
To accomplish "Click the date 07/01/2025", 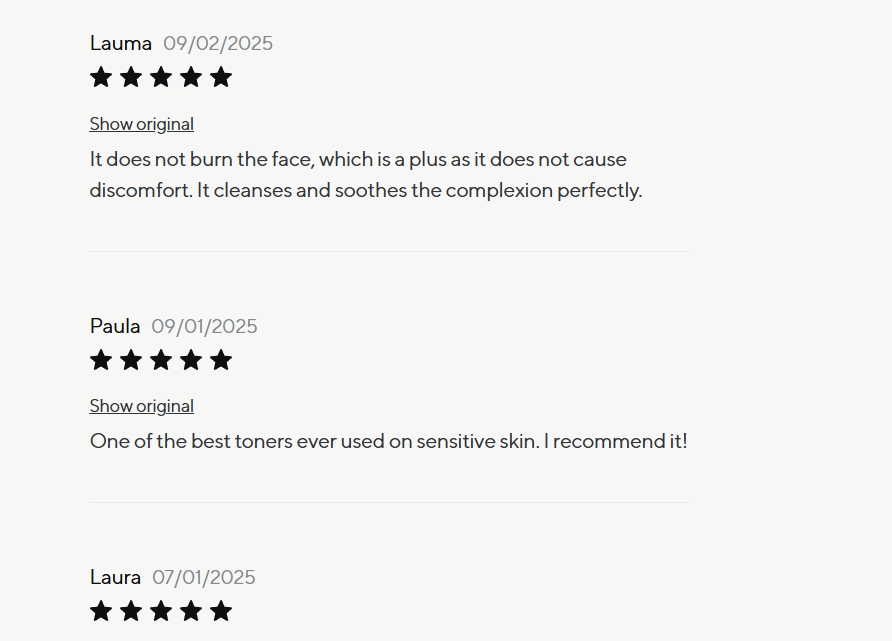I will pyautogui.click(x=204, y=577).
